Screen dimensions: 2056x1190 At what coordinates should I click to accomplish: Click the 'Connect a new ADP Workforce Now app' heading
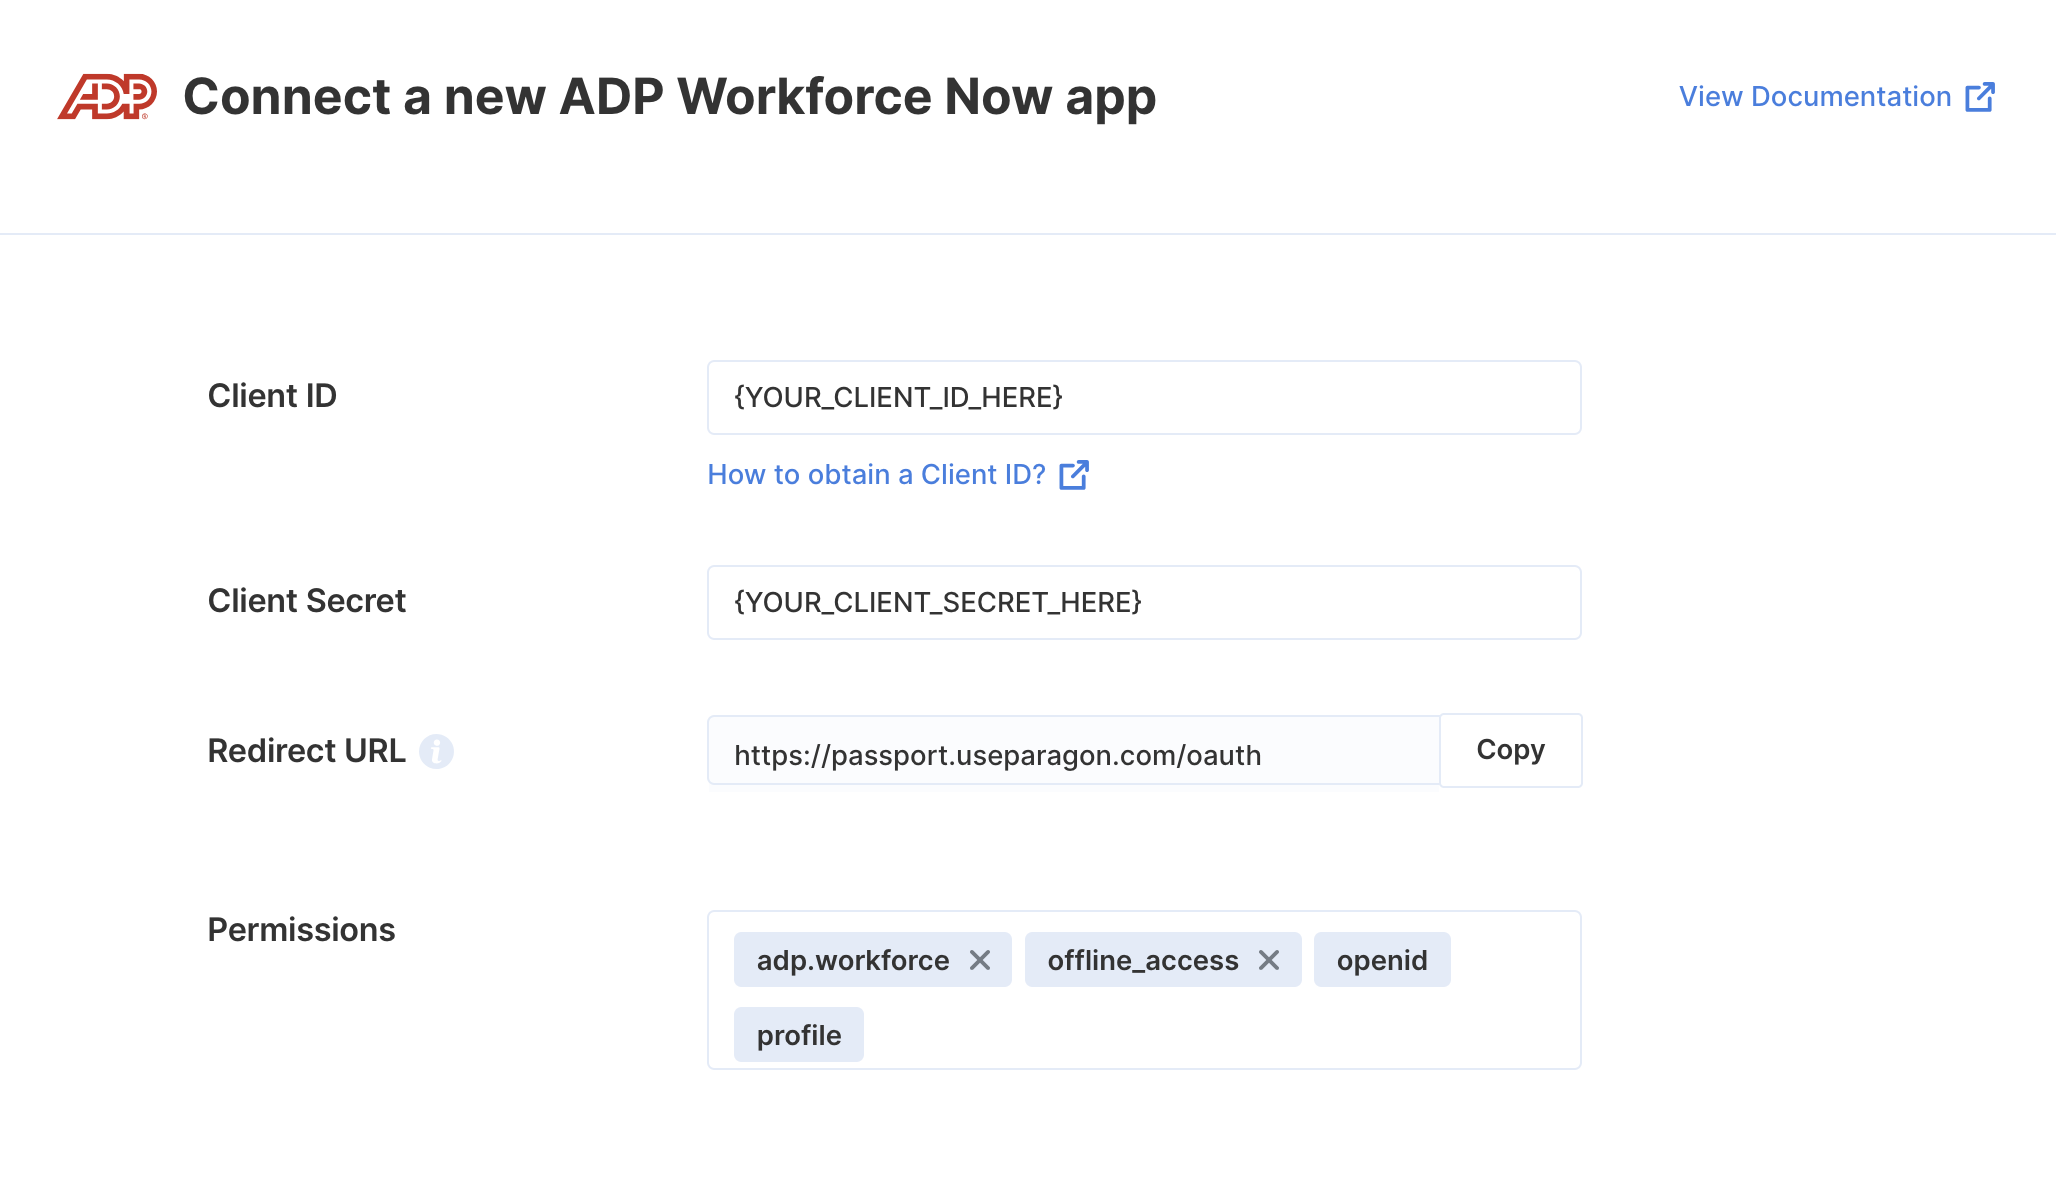670,98
